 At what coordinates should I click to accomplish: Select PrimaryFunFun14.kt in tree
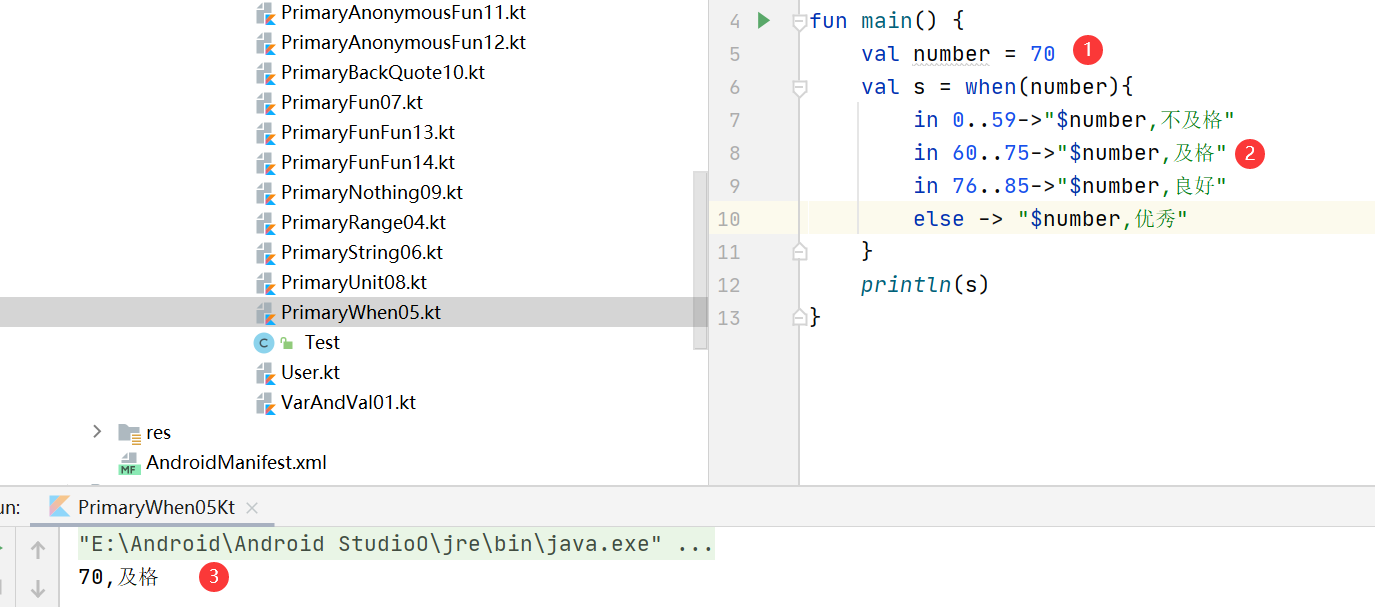point(368,162)
